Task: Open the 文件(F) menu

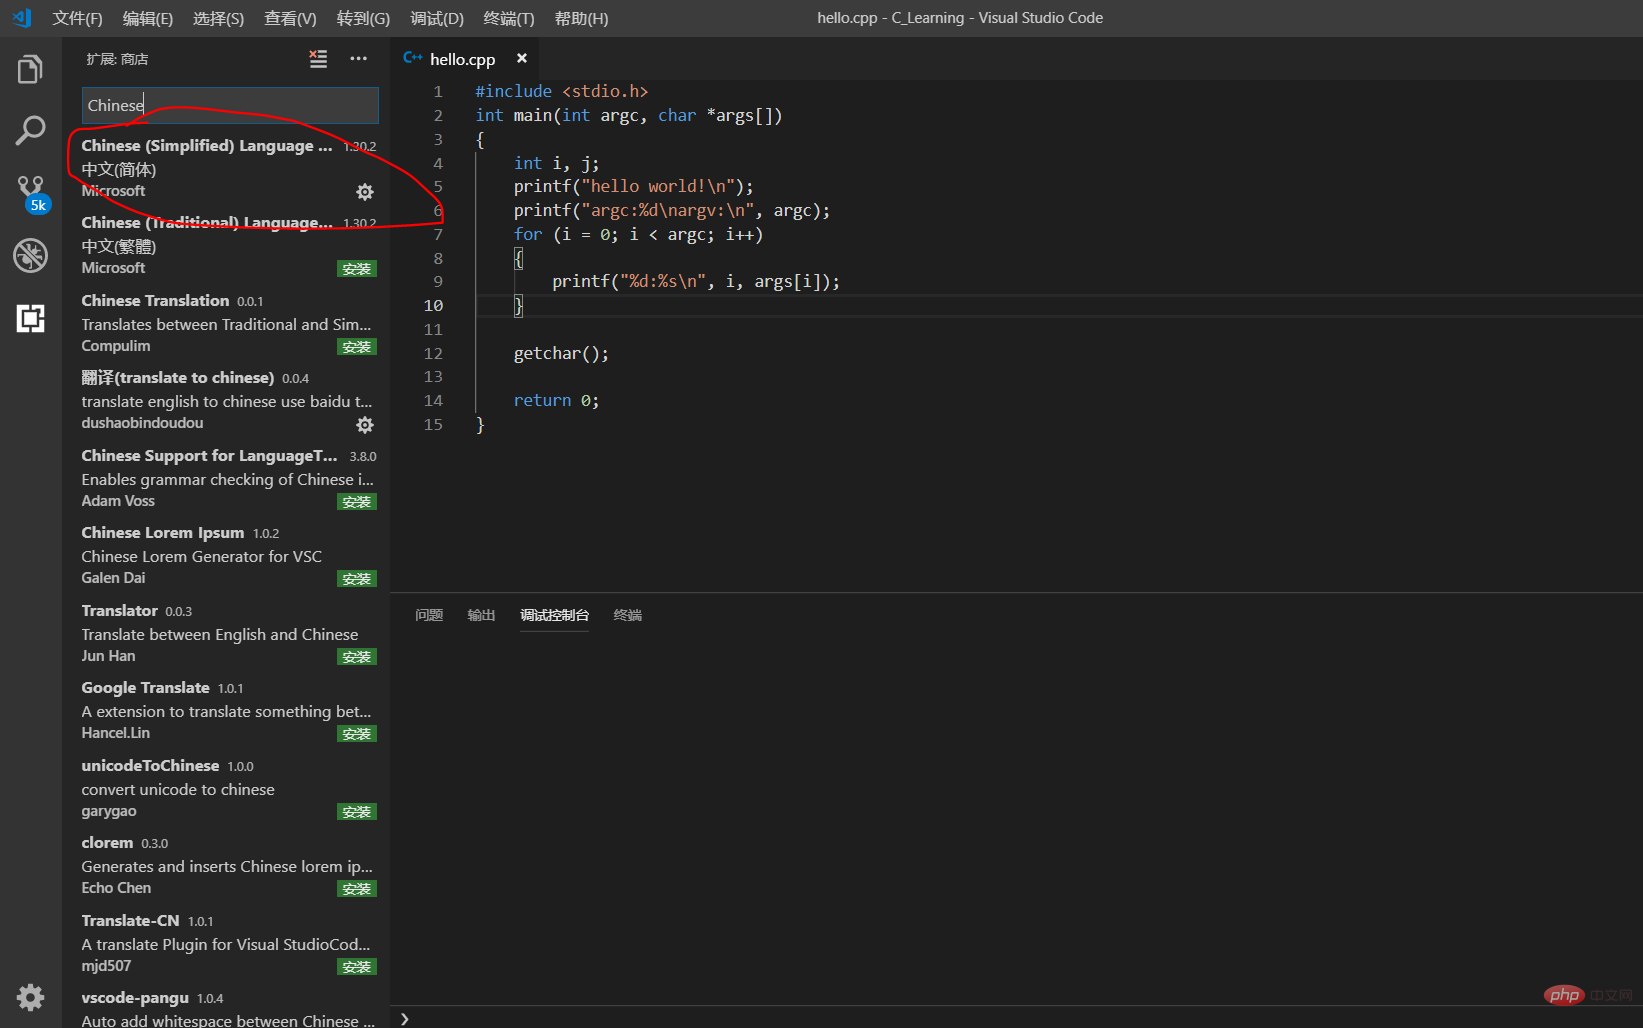Action: pos(77,18)
